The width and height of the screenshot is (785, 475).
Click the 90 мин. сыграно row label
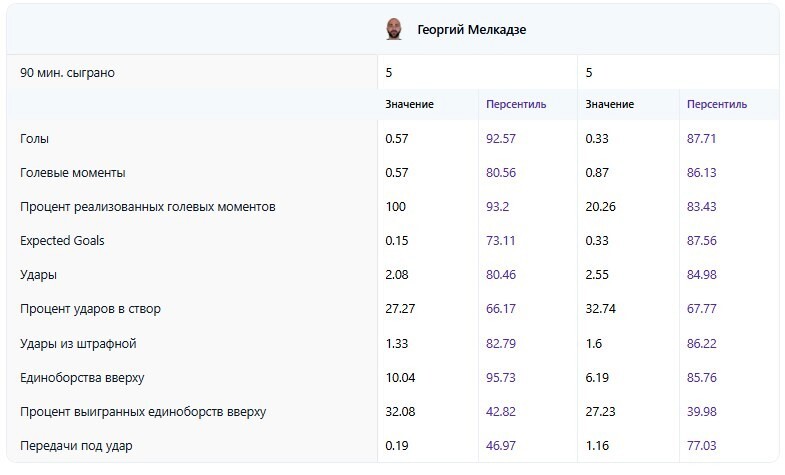67,73
